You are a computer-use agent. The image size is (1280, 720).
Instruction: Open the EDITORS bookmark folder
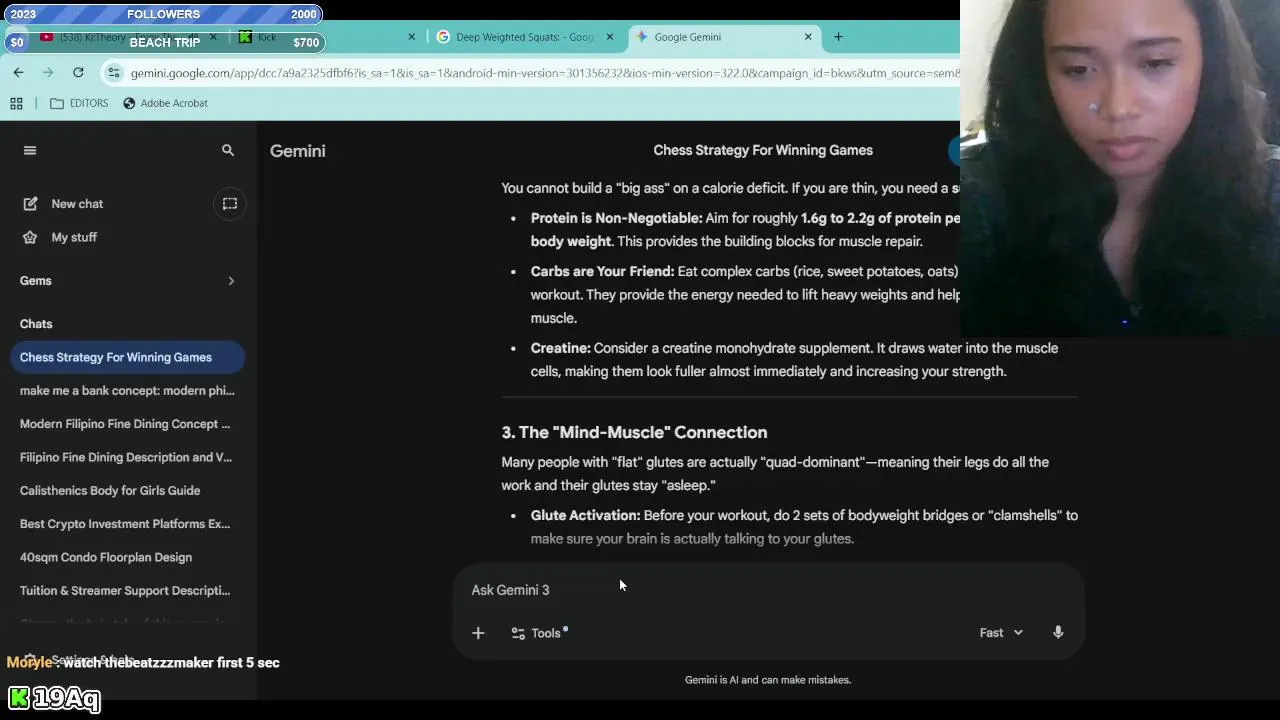79,103
